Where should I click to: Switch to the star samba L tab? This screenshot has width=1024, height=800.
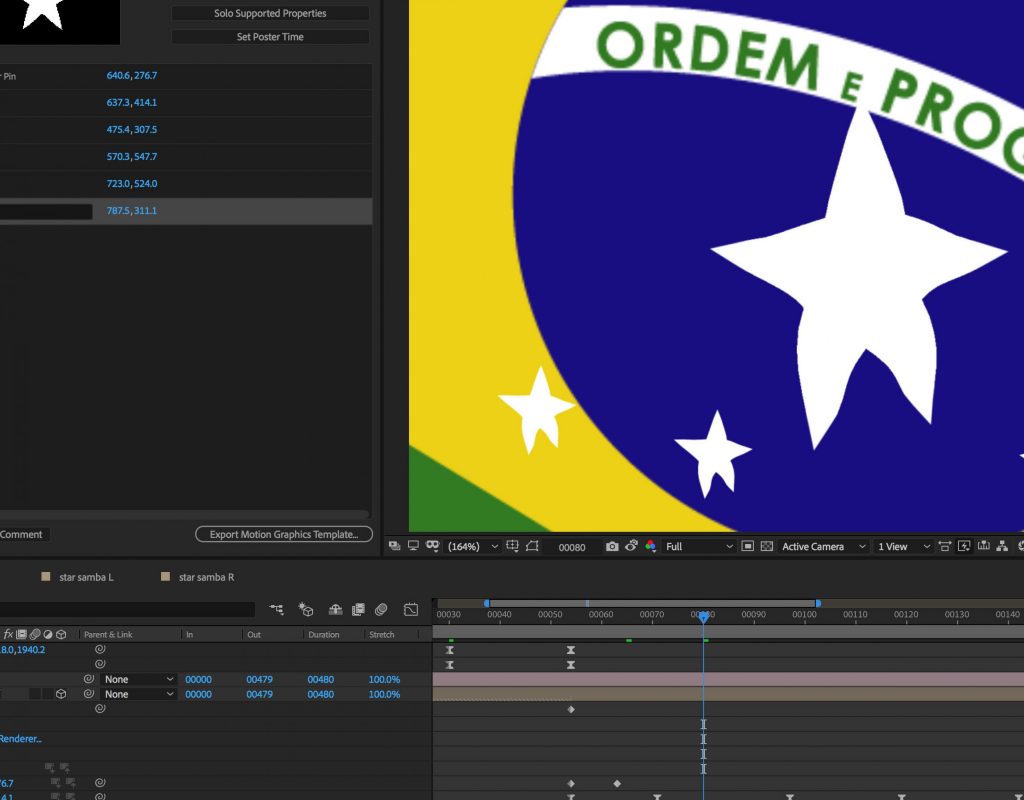pos(86,577)
